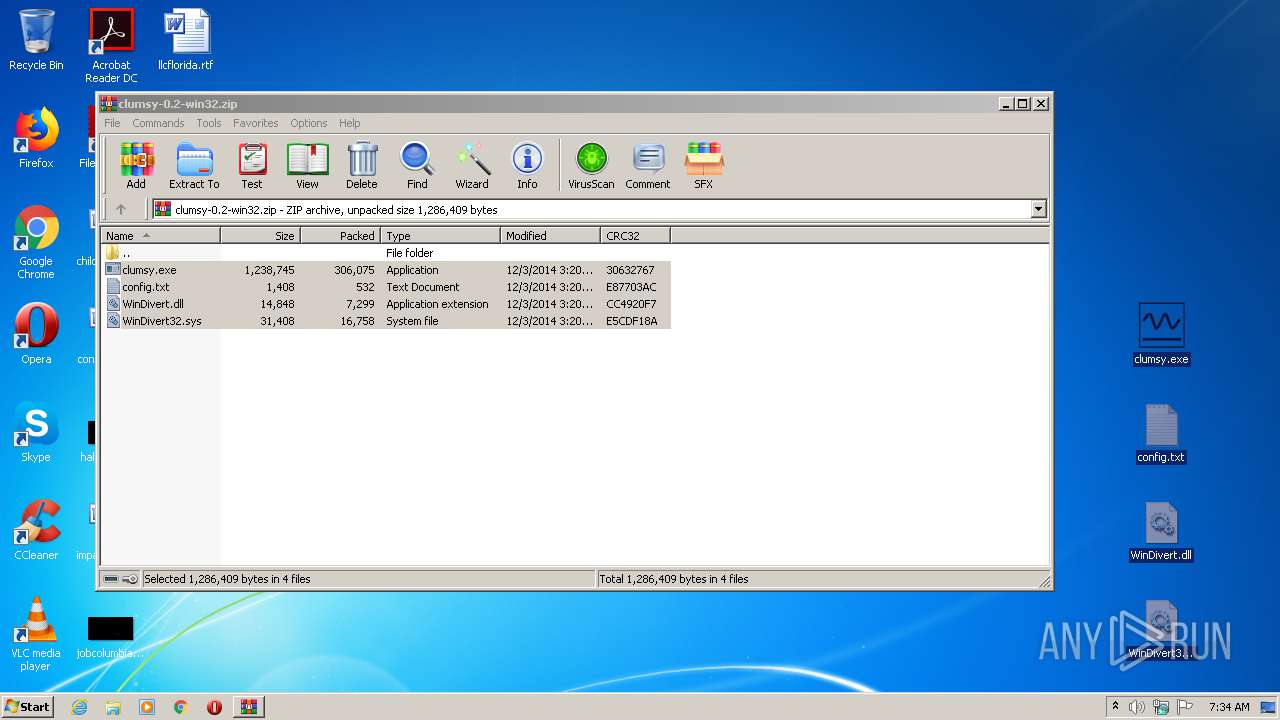Select the Recycle Bin desktop icon
1280x720 pixels.
(x=36, y=40)
